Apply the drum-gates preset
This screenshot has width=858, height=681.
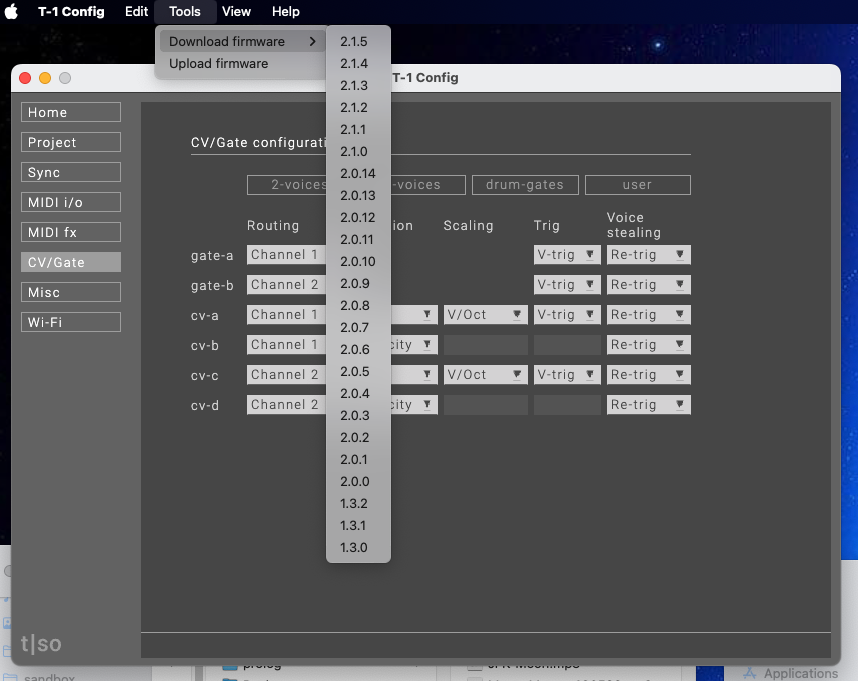pos(525,185)
